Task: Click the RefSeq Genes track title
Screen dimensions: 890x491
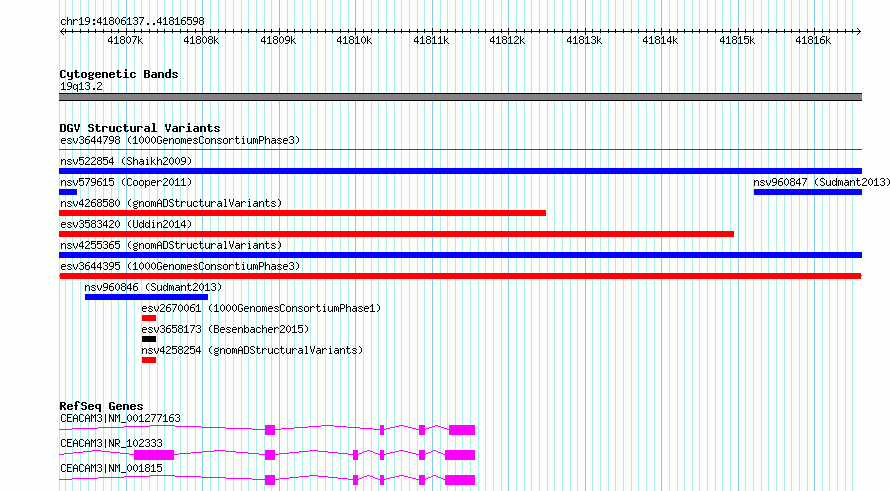Action: point(101,406)
